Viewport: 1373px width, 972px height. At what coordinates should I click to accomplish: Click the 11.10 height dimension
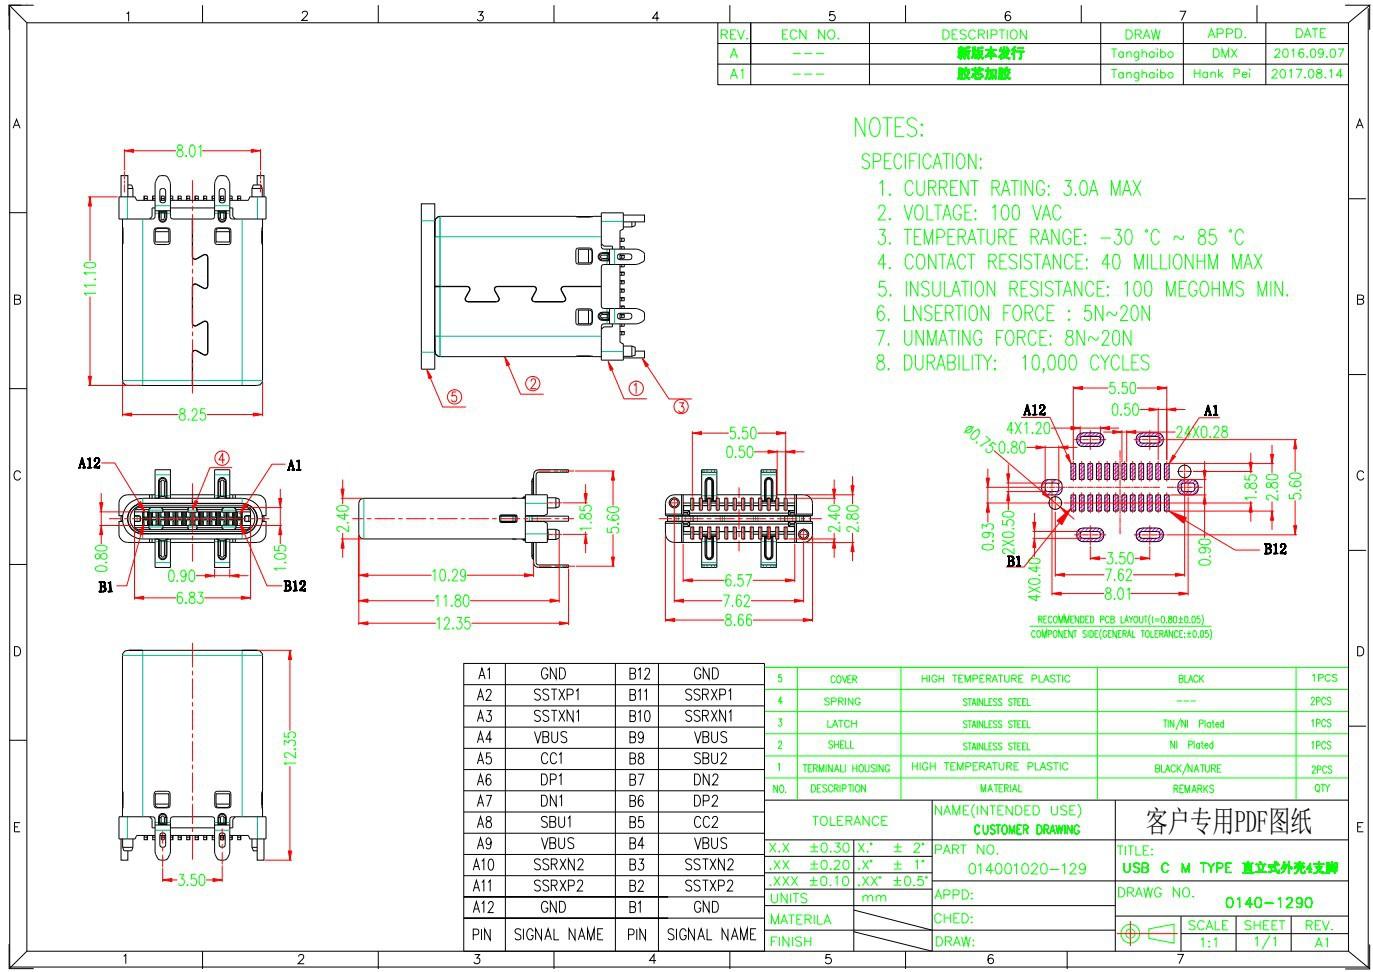click(x=90, y=277)
